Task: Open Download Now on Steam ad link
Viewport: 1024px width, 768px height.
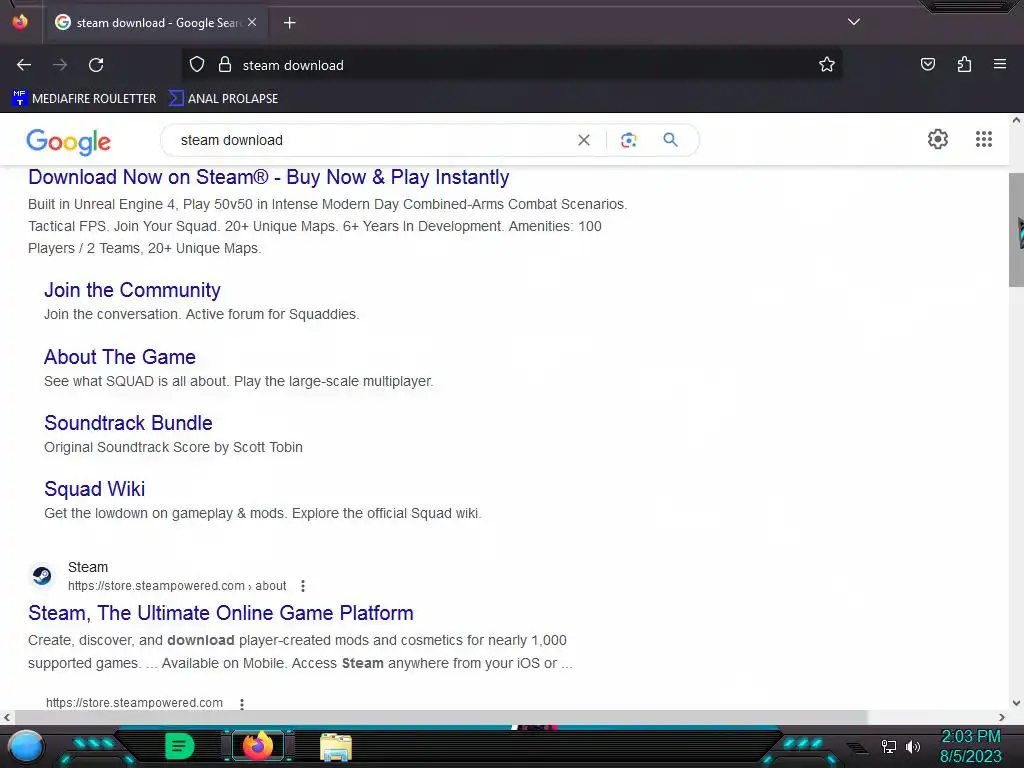Action: click(268, 177)
